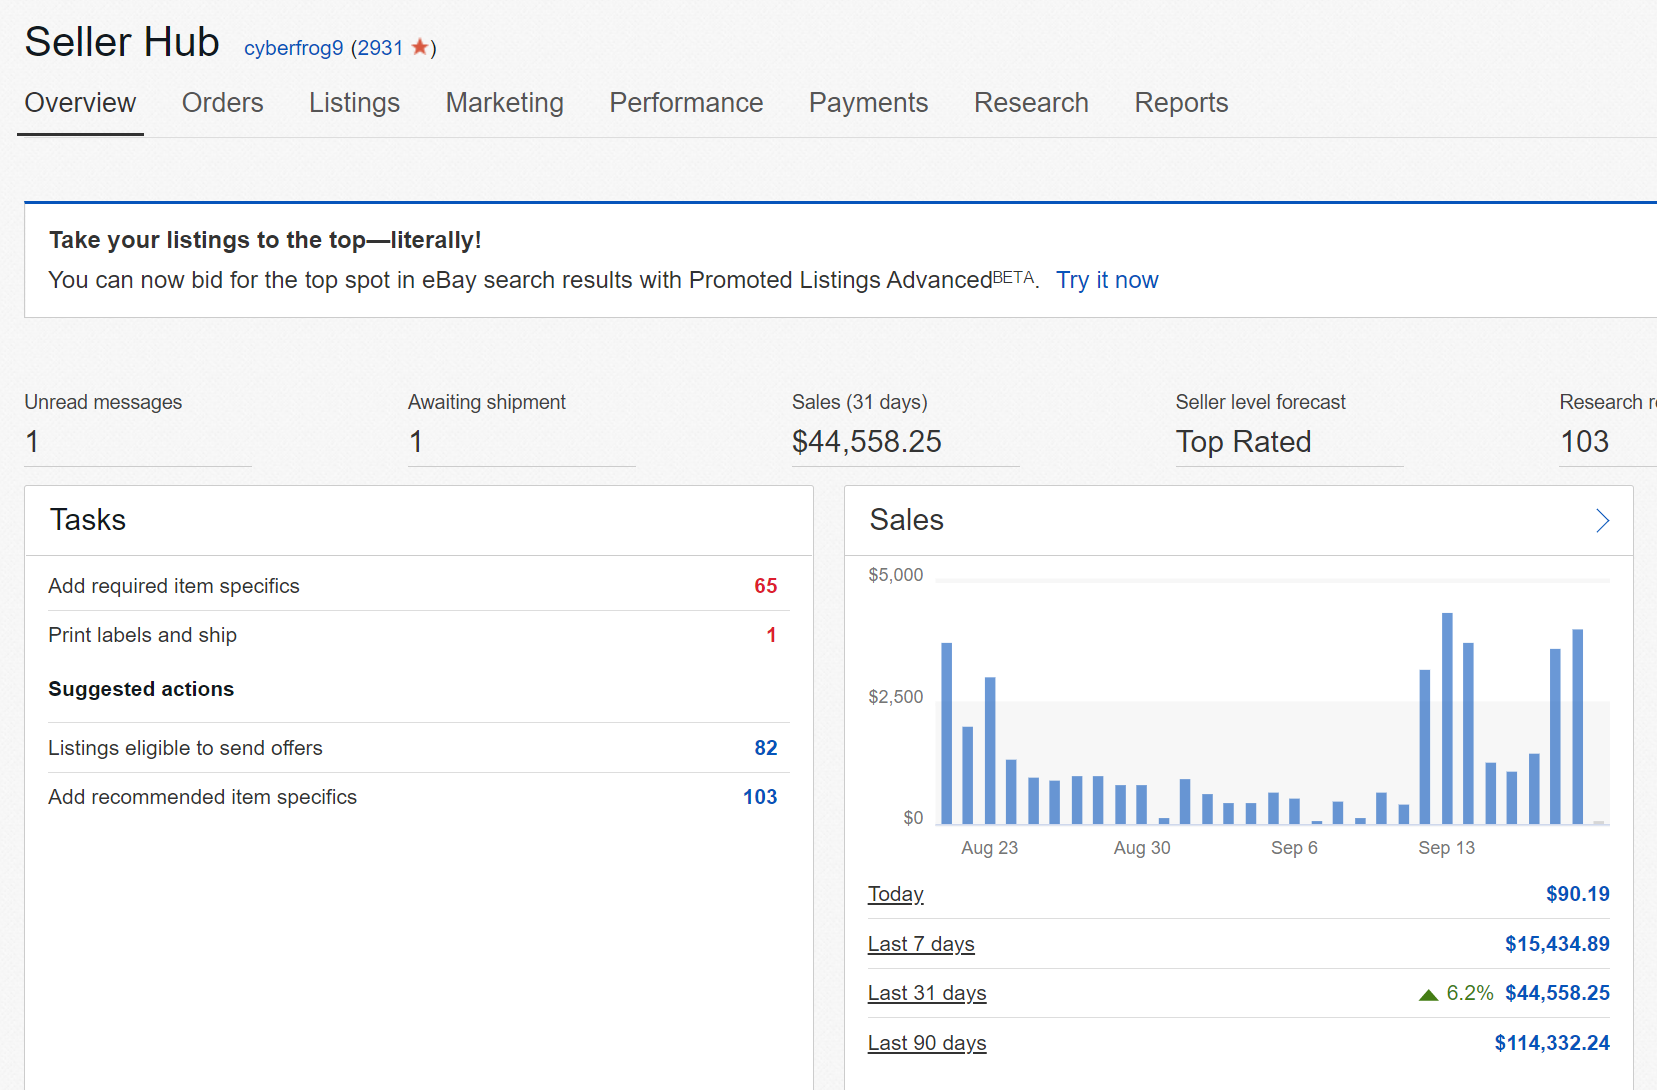Click the $15,434.89 sales amount
This screenshot has width=1657, height=1090.
coord(1557,944)
